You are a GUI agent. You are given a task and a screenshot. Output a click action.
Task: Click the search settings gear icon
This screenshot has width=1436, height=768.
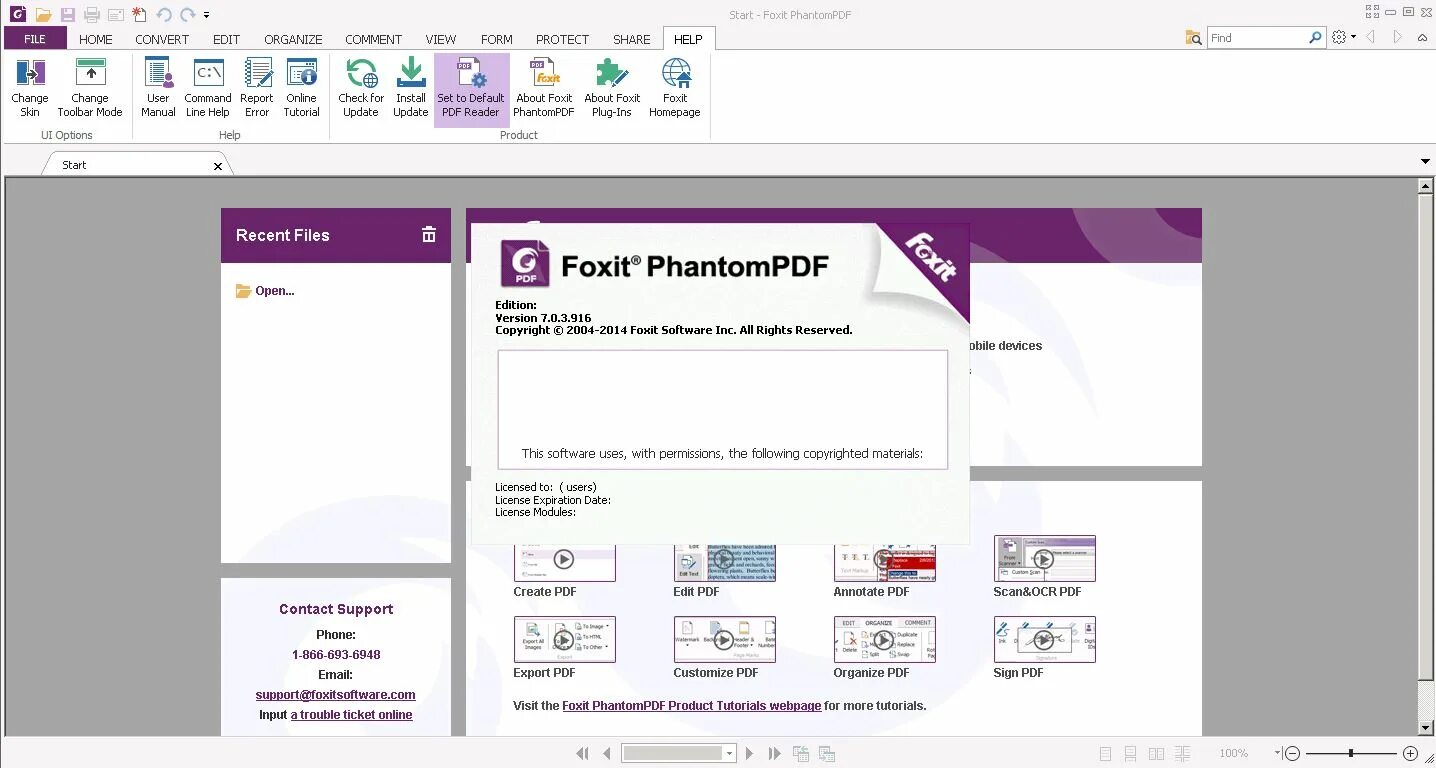point(1340,37)
